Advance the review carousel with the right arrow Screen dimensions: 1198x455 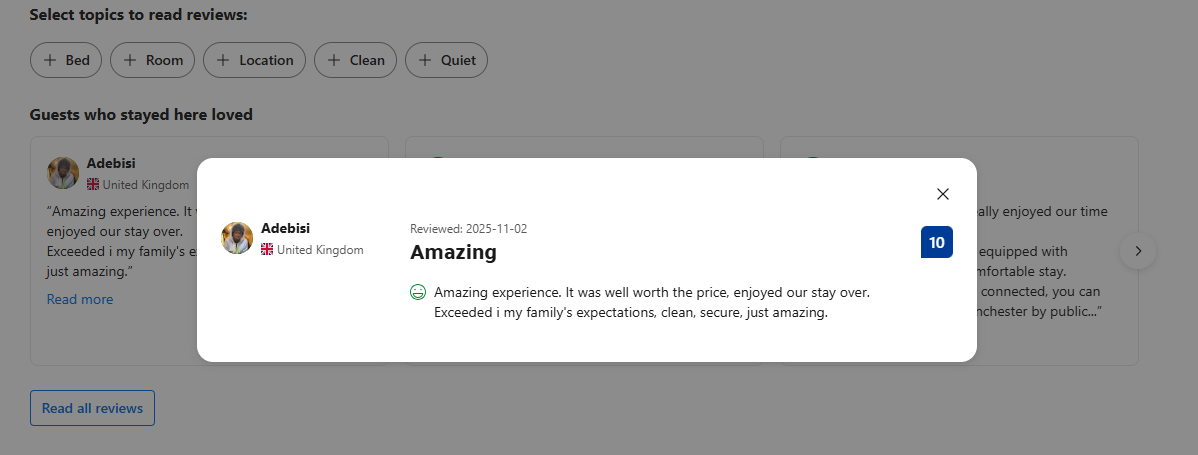coord(1138,251)
